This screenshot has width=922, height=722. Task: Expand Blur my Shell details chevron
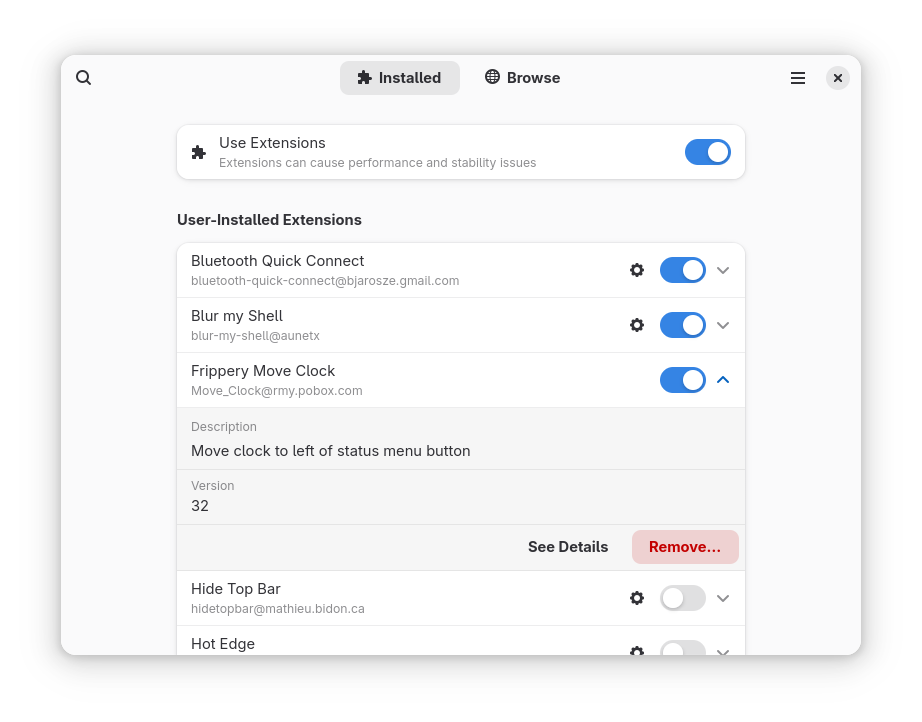[x=724, y=325]
